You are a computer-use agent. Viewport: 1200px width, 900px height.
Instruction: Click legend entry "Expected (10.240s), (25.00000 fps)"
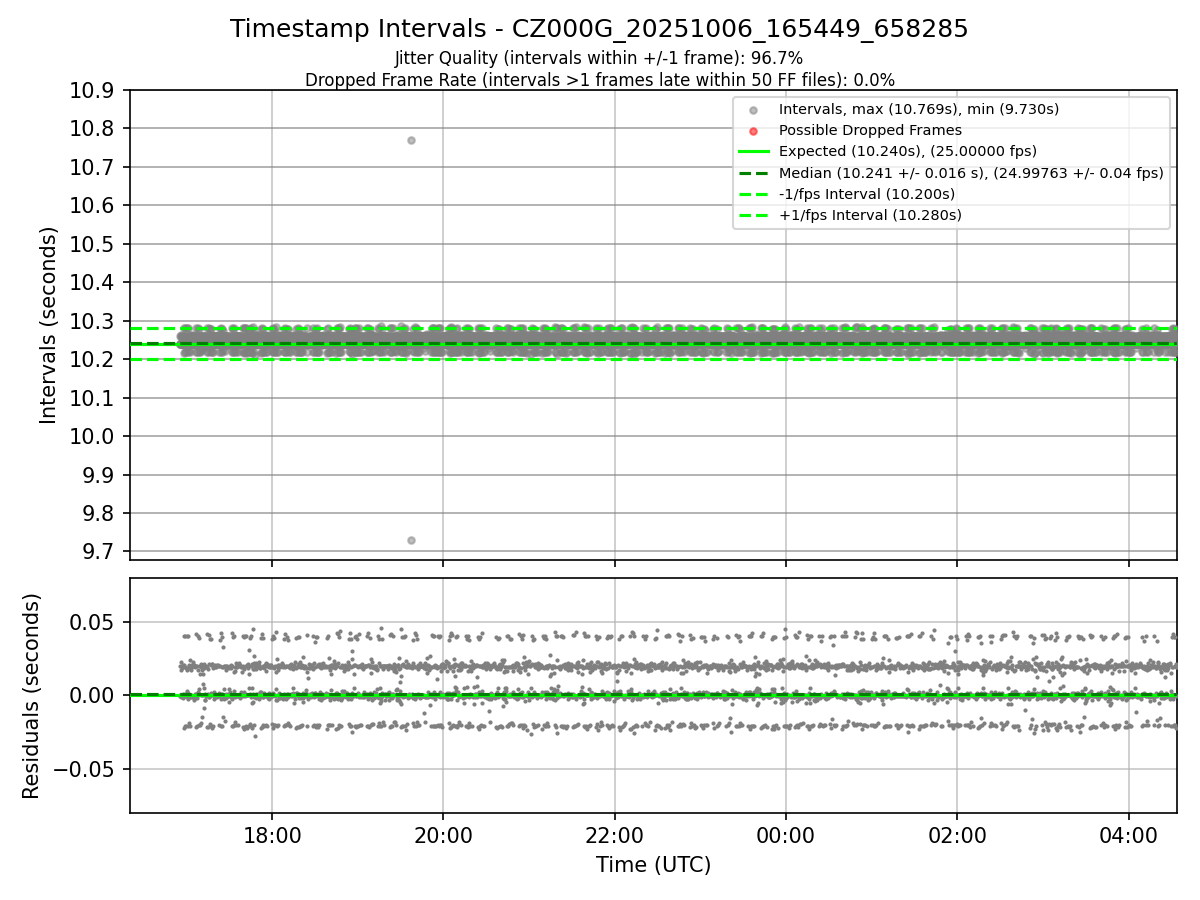[908, 151]
